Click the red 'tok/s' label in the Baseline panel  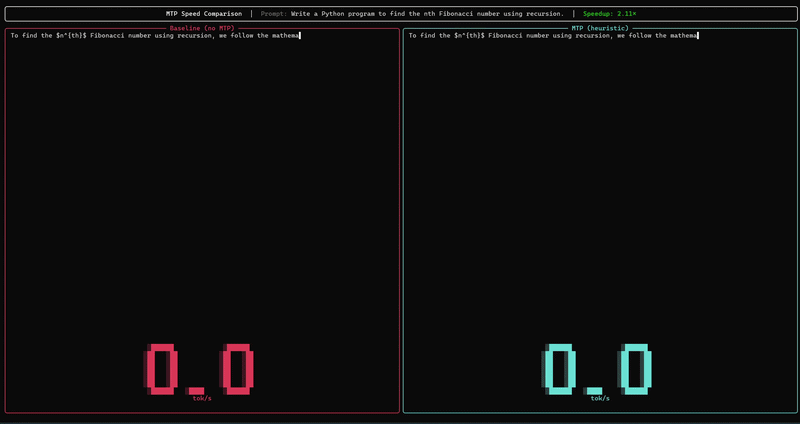click(x=202, y=398)
